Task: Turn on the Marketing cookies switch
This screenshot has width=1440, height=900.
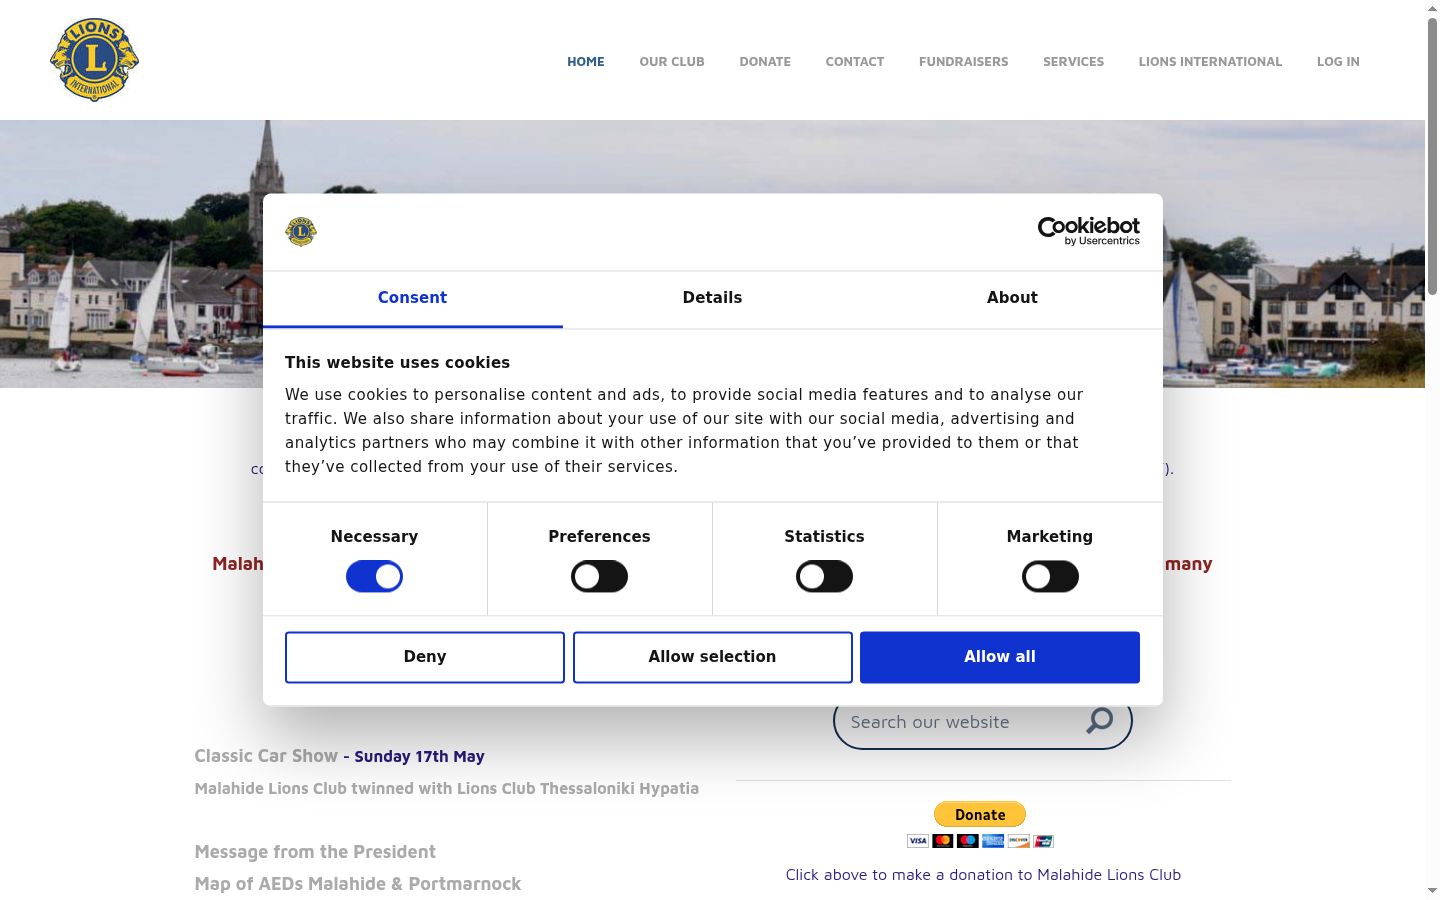Action: [x=1050, y=577]
